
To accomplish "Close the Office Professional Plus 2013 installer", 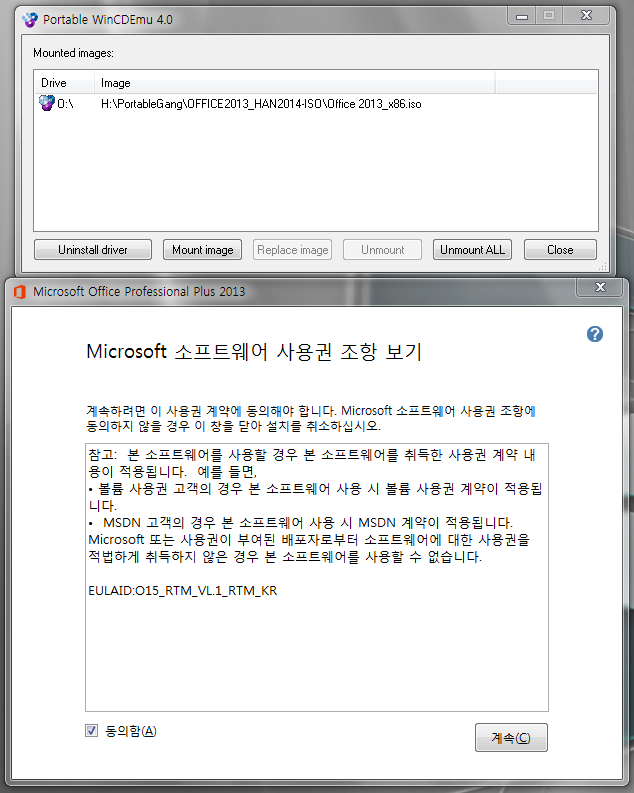I will click(x=600, y=287).
